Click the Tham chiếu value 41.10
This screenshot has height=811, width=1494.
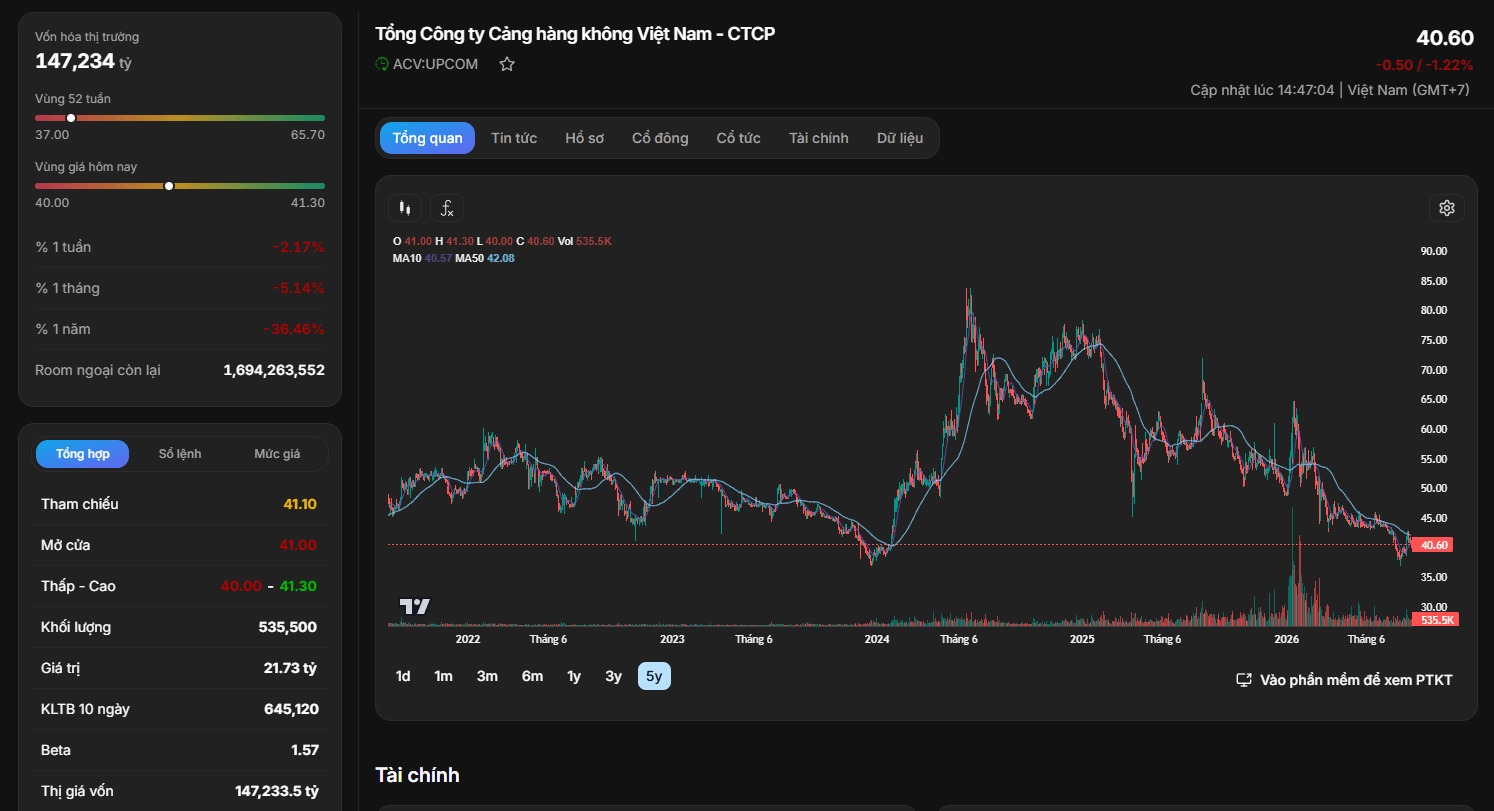point(300,504)
